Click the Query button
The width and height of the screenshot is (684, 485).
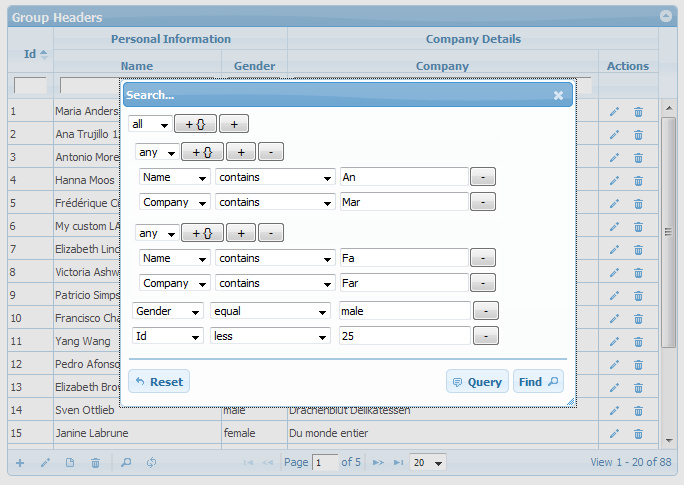pos(477,382)
